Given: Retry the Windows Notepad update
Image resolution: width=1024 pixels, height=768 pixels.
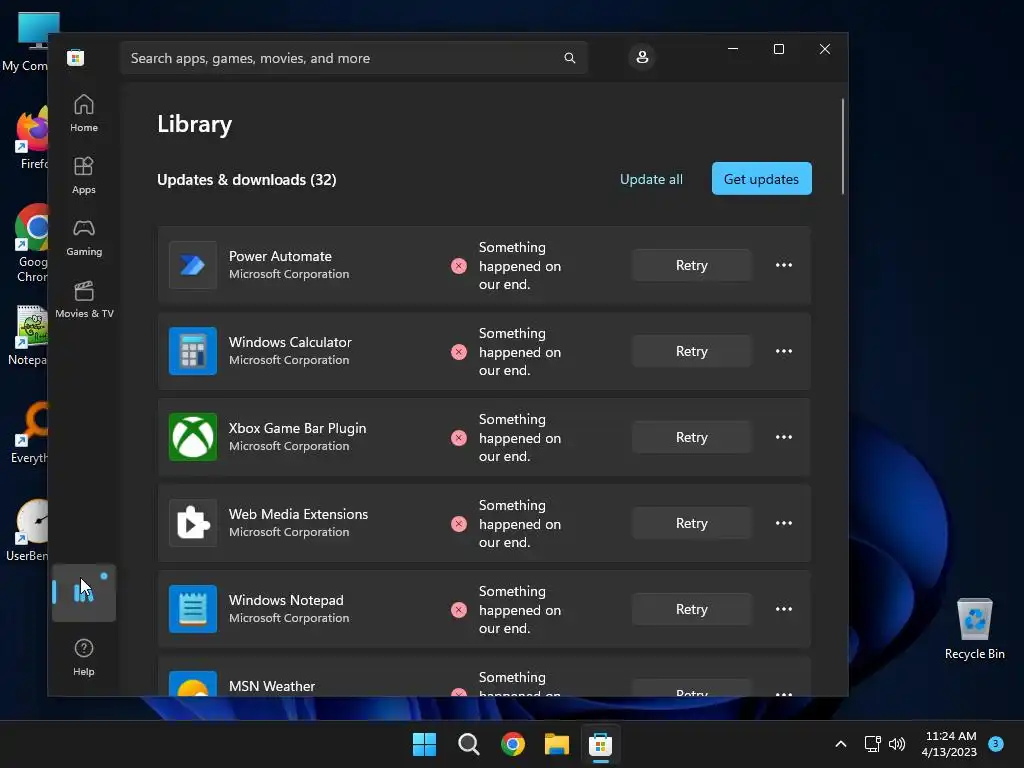Looking at the screenshot, I should (692, 609).
